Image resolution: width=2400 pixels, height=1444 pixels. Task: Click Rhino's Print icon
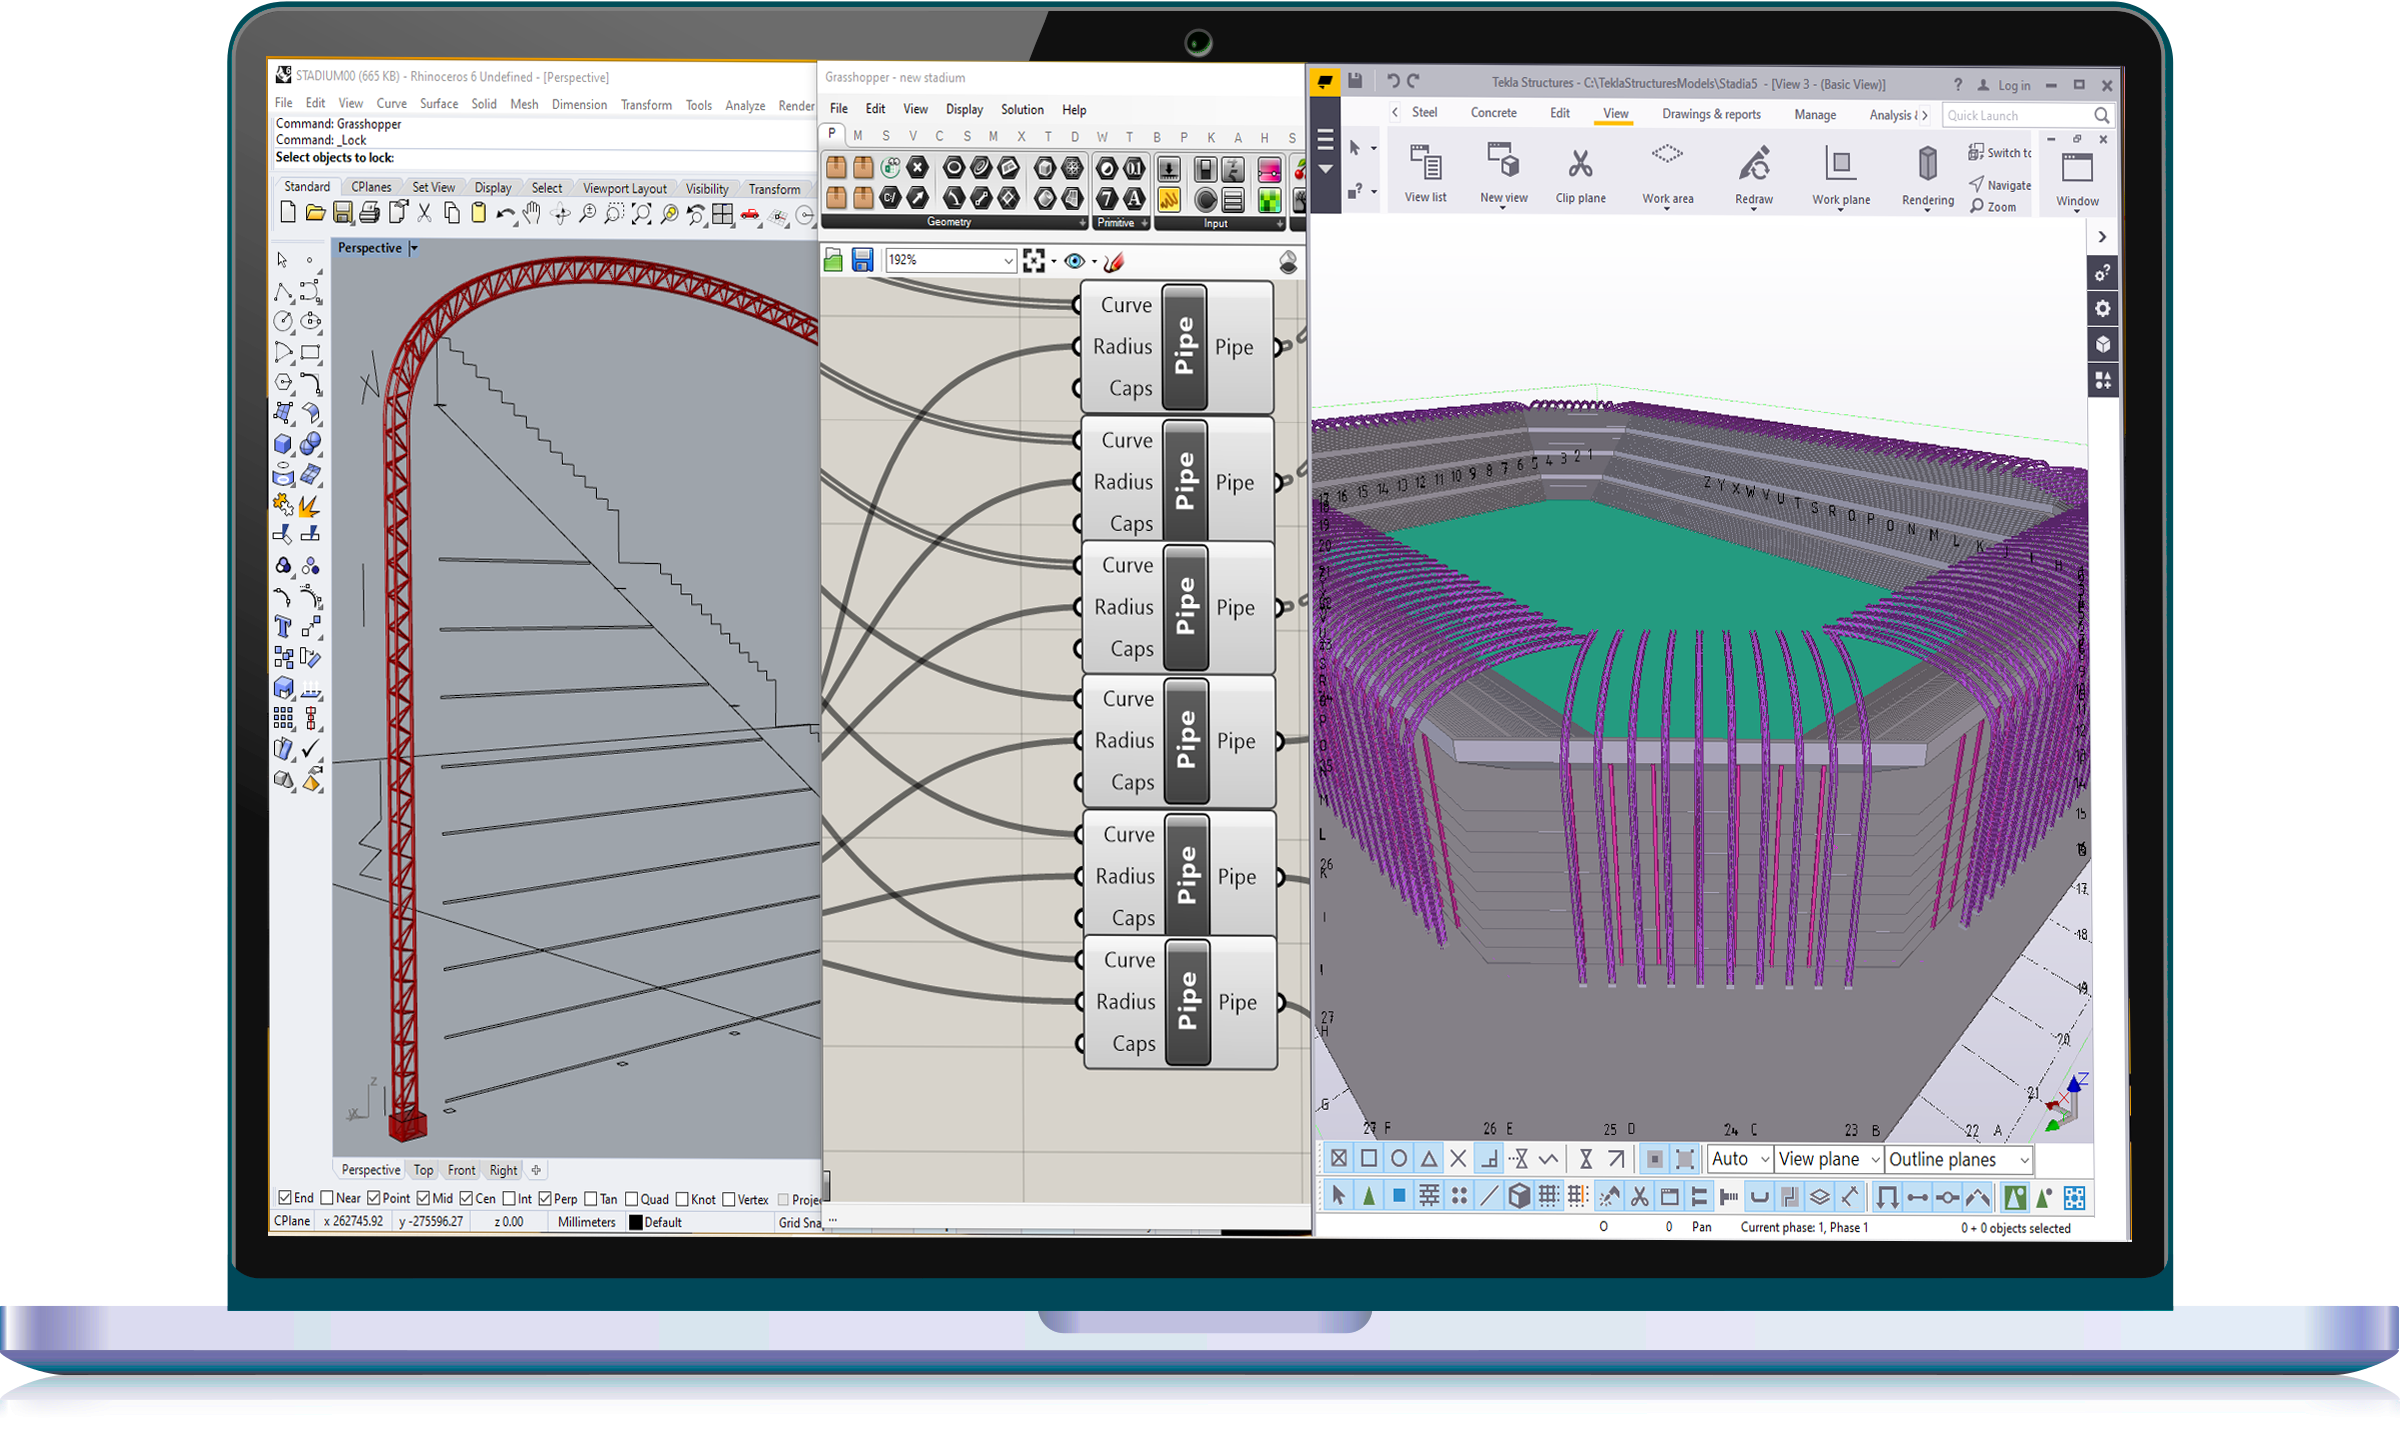click(x=369, y=213)
